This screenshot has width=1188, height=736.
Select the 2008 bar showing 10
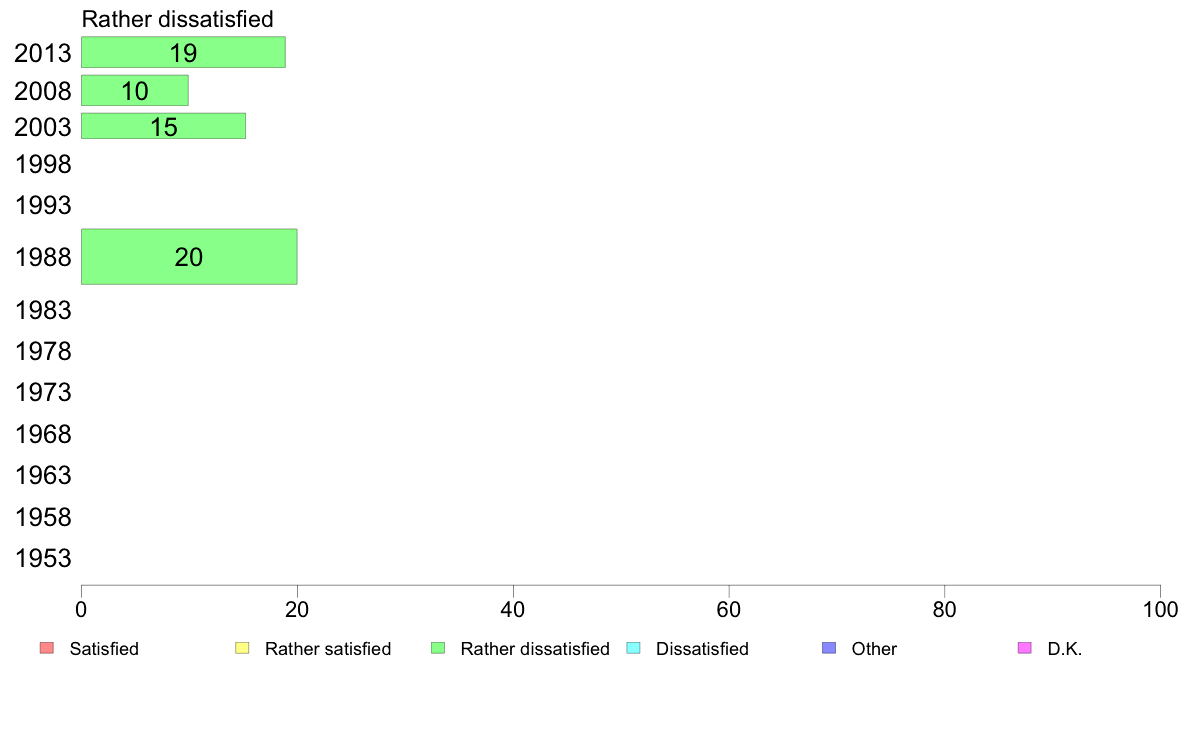[135, 90]
